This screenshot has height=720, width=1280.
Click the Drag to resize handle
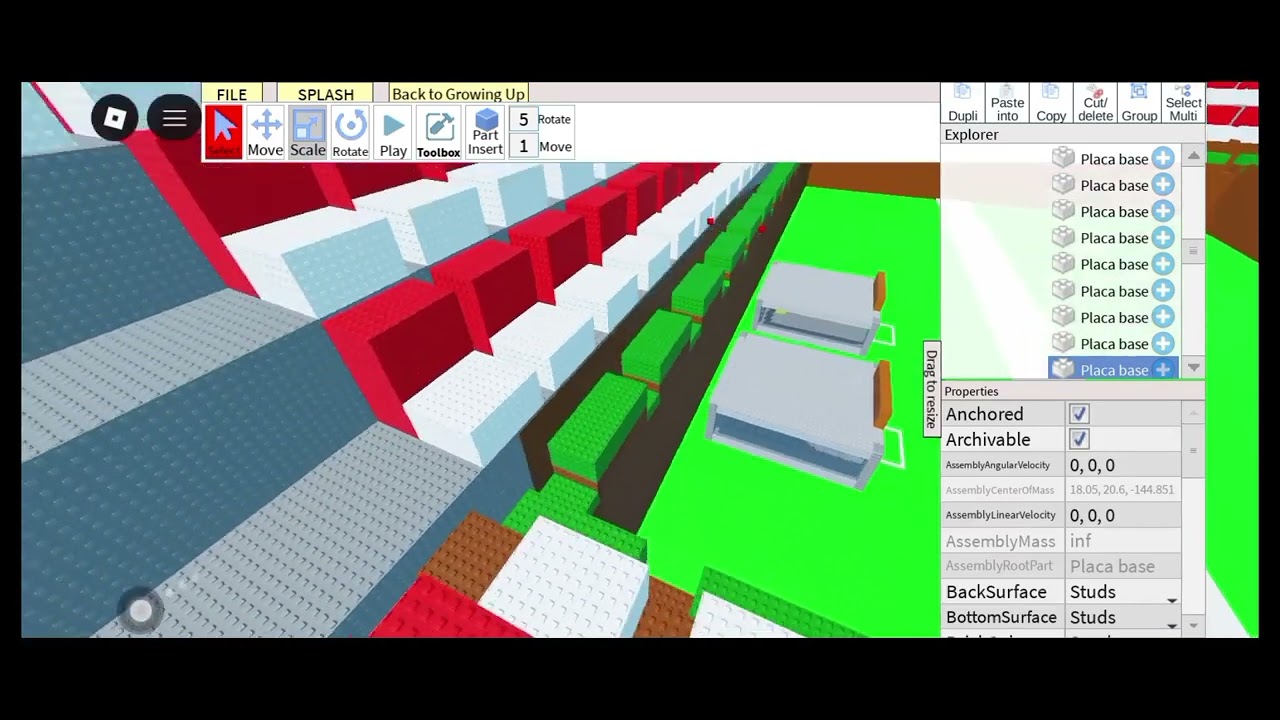931,387
